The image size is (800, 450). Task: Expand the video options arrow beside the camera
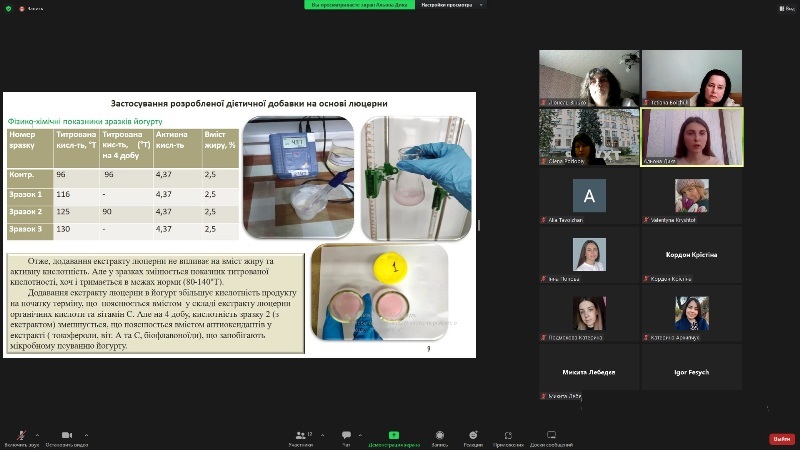pyautogui.click(x=86, y=435)
